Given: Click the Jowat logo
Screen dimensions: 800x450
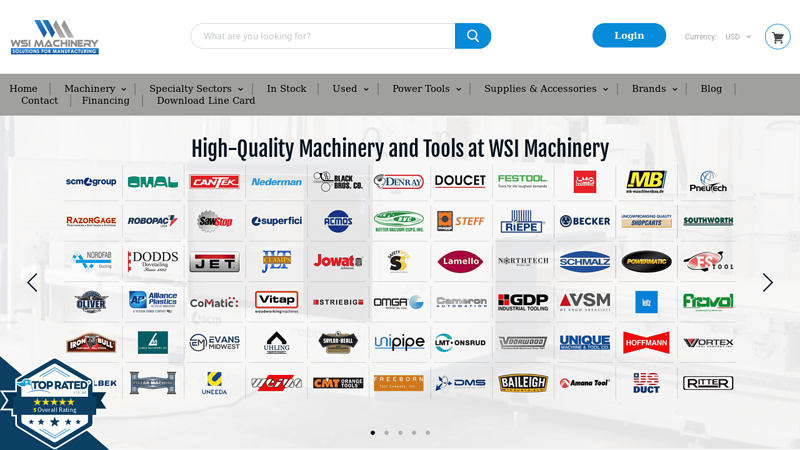Looking at the screenshot, I should tap(338, 261).
